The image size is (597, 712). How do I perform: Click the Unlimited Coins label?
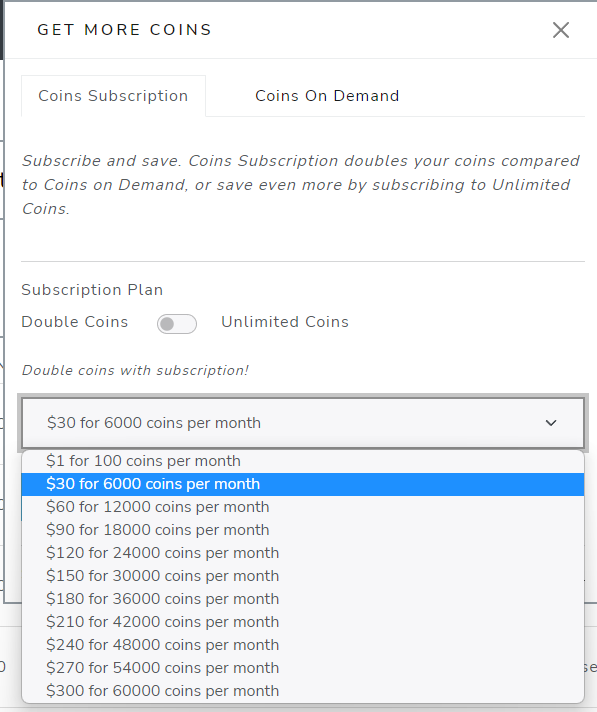285,322
